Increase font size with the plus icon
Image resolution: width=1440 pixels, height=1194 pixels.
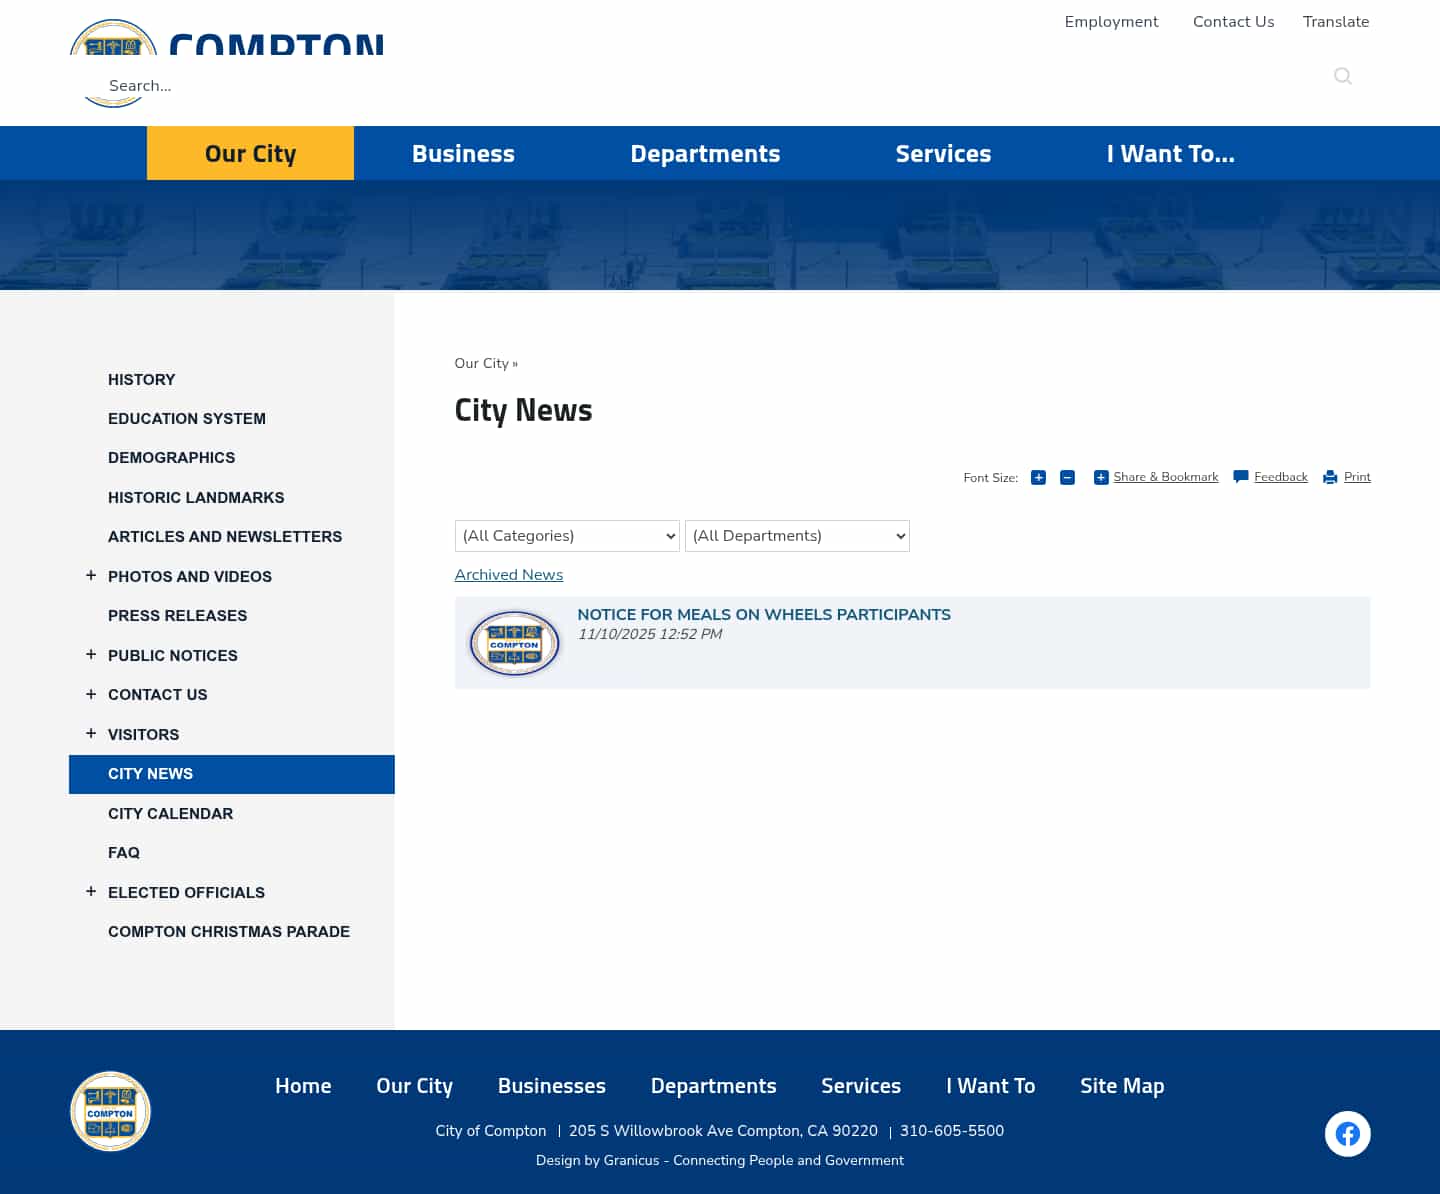1038,477
